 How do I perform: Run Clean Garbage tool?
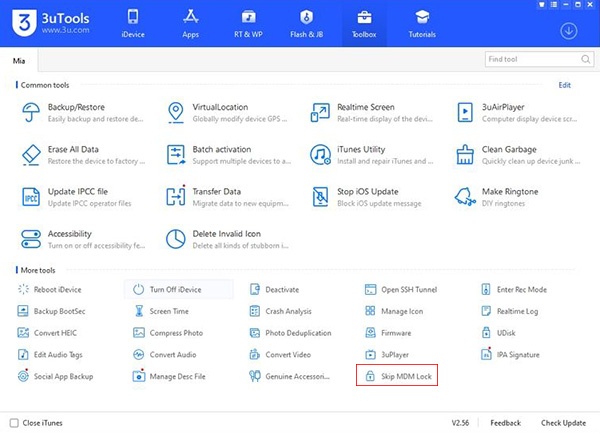point(517,155)
